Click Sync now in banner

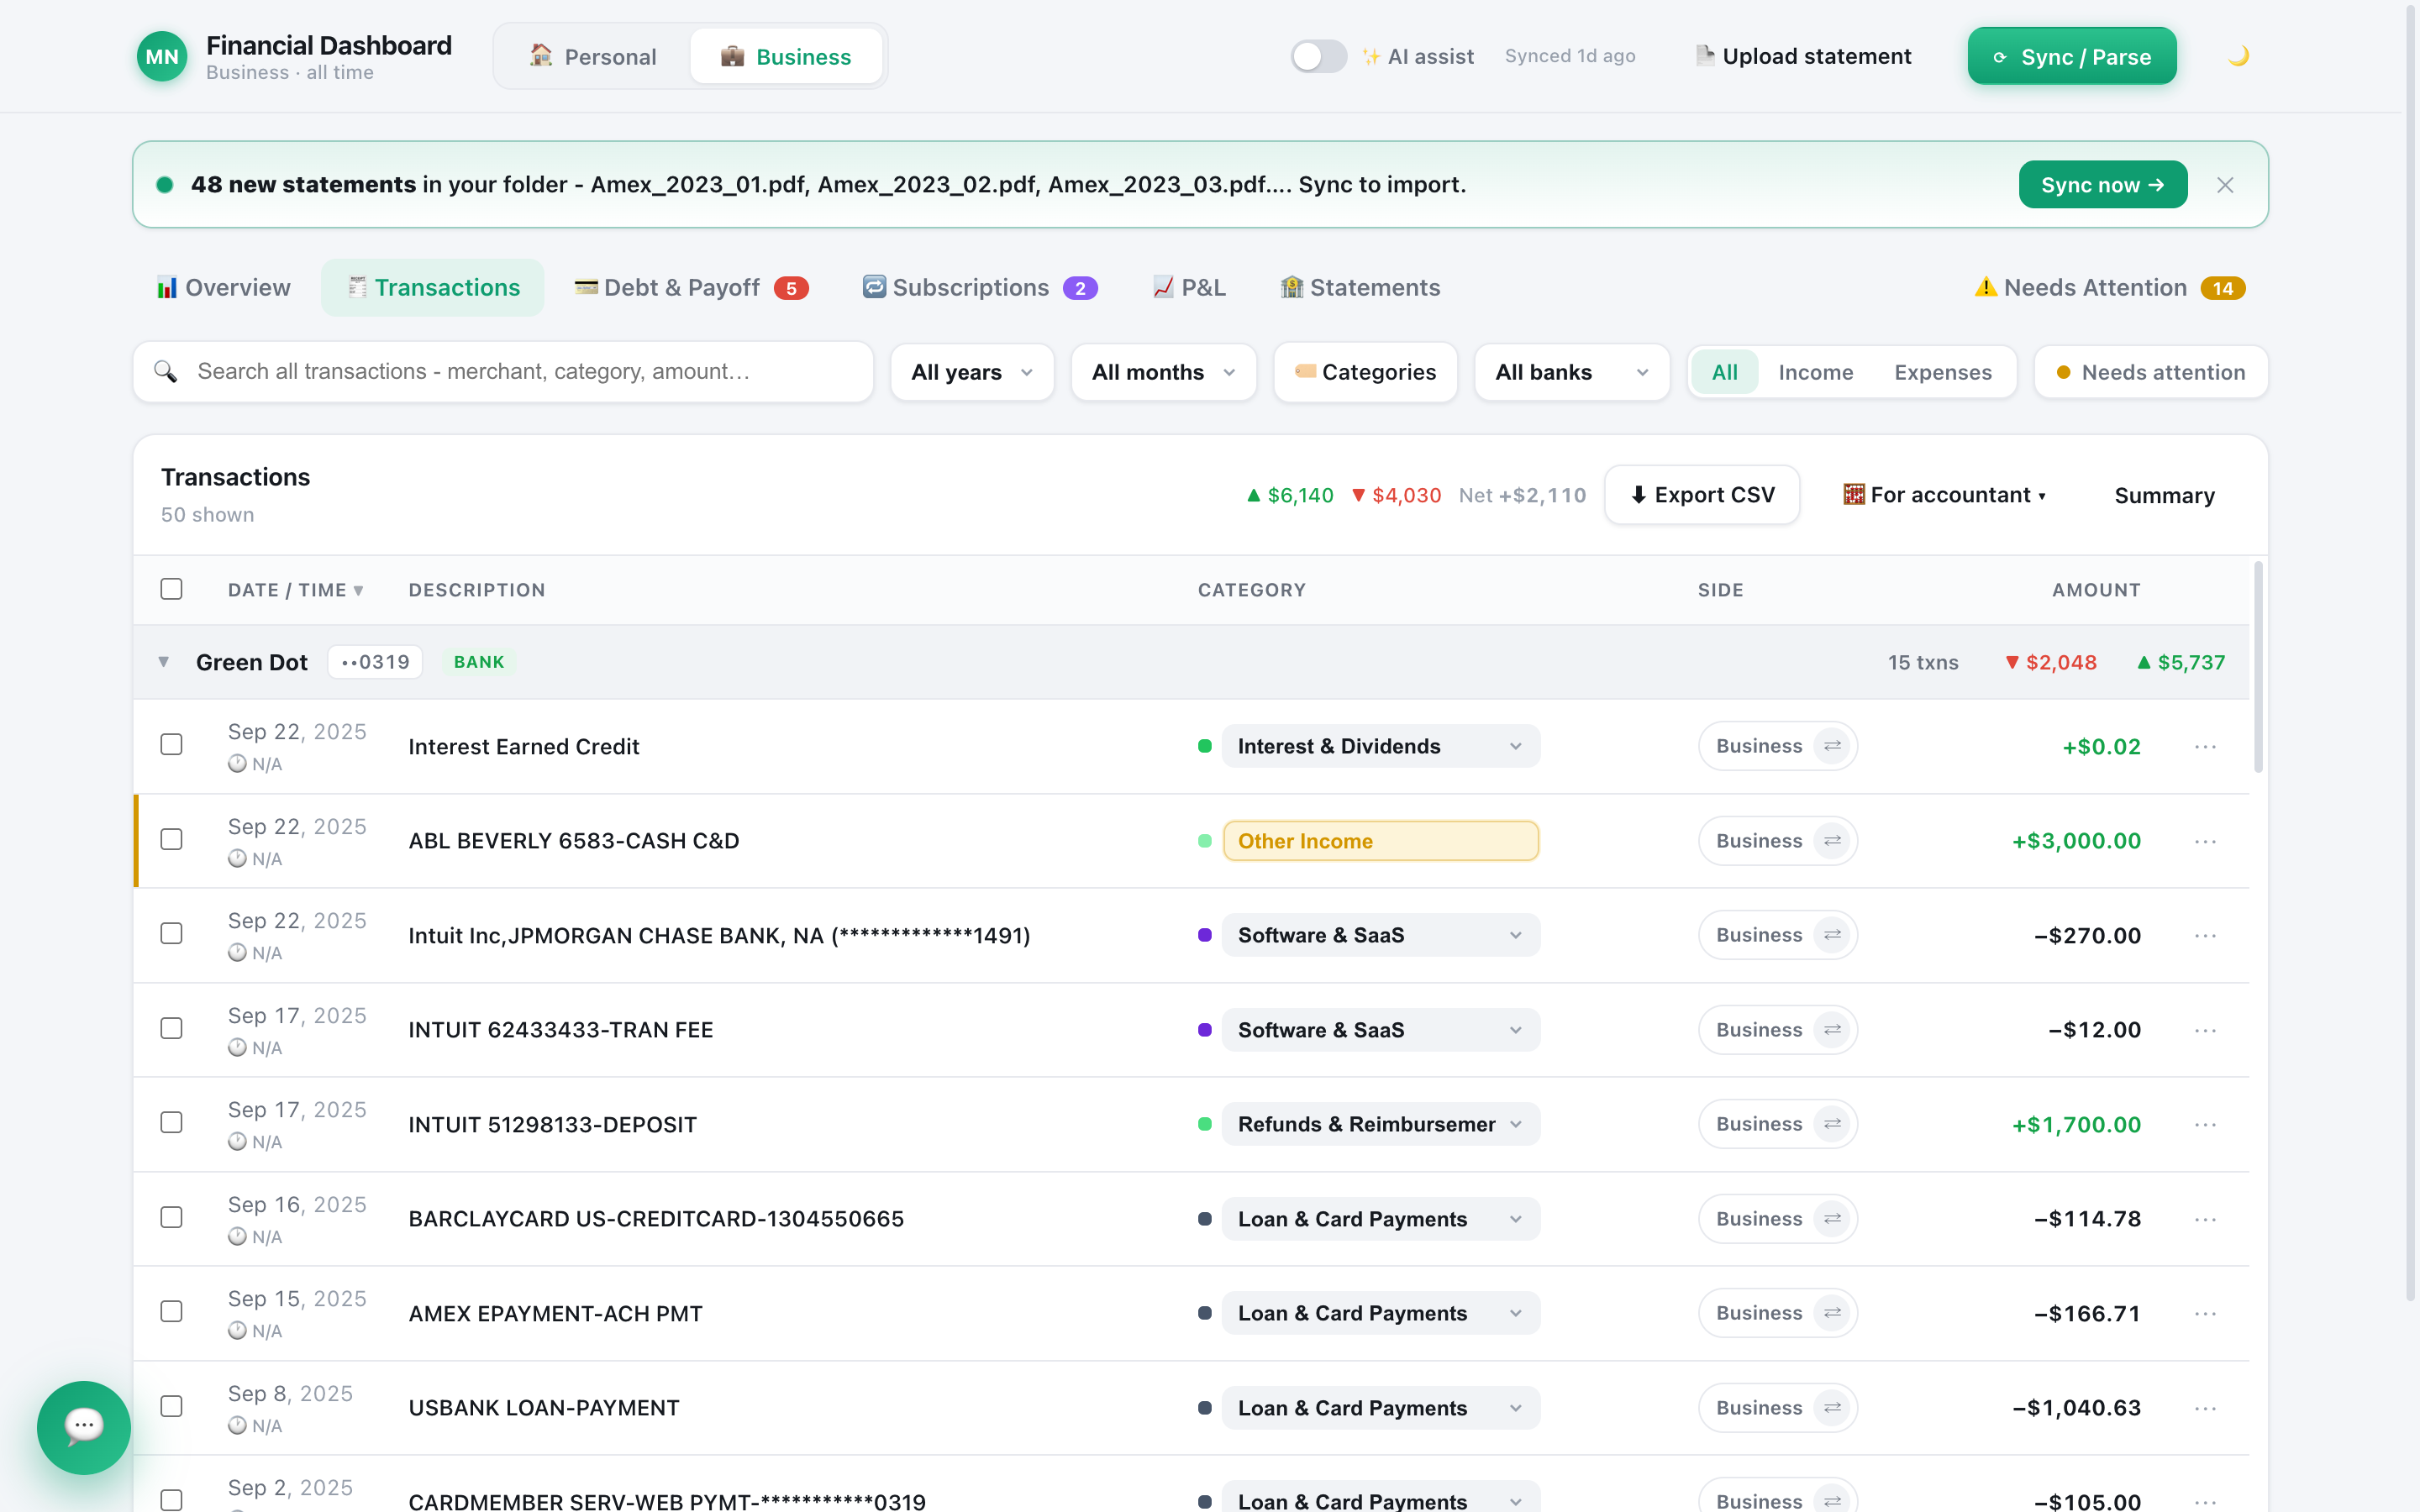tap(2102, 185)
